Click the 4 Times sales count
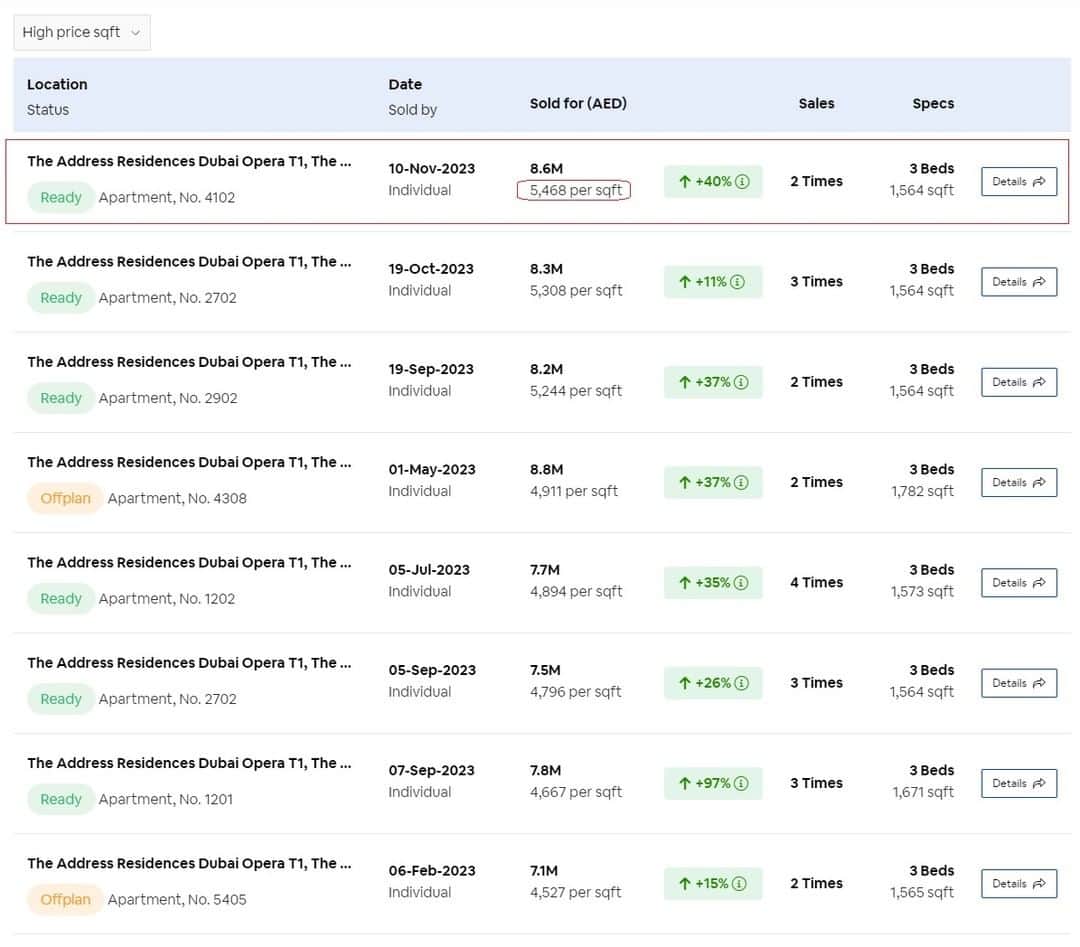This screenshot has height=947, width=1080. (816, 583)
